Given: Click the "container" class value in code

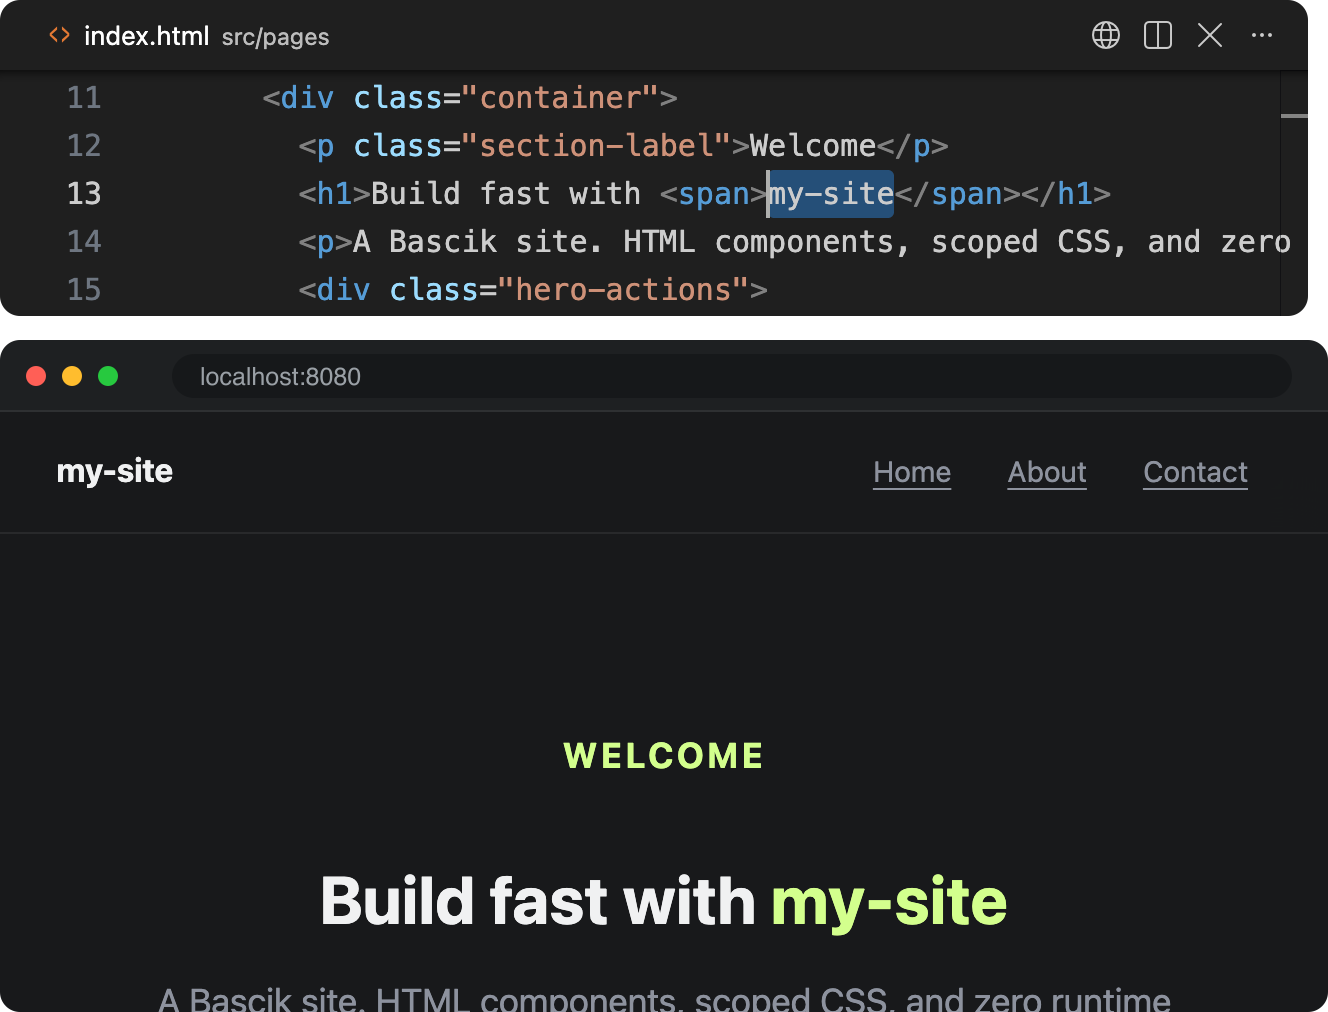Looking at the screenshot, I should (560, 98).
